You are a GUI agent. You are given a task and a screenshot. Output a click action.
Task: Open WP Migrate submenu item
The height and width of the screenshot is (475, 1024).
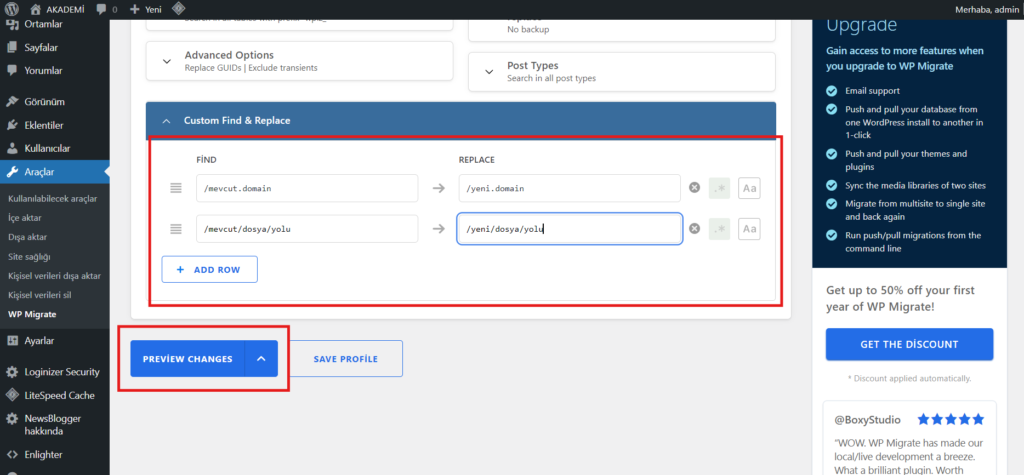tap(32, 314)
